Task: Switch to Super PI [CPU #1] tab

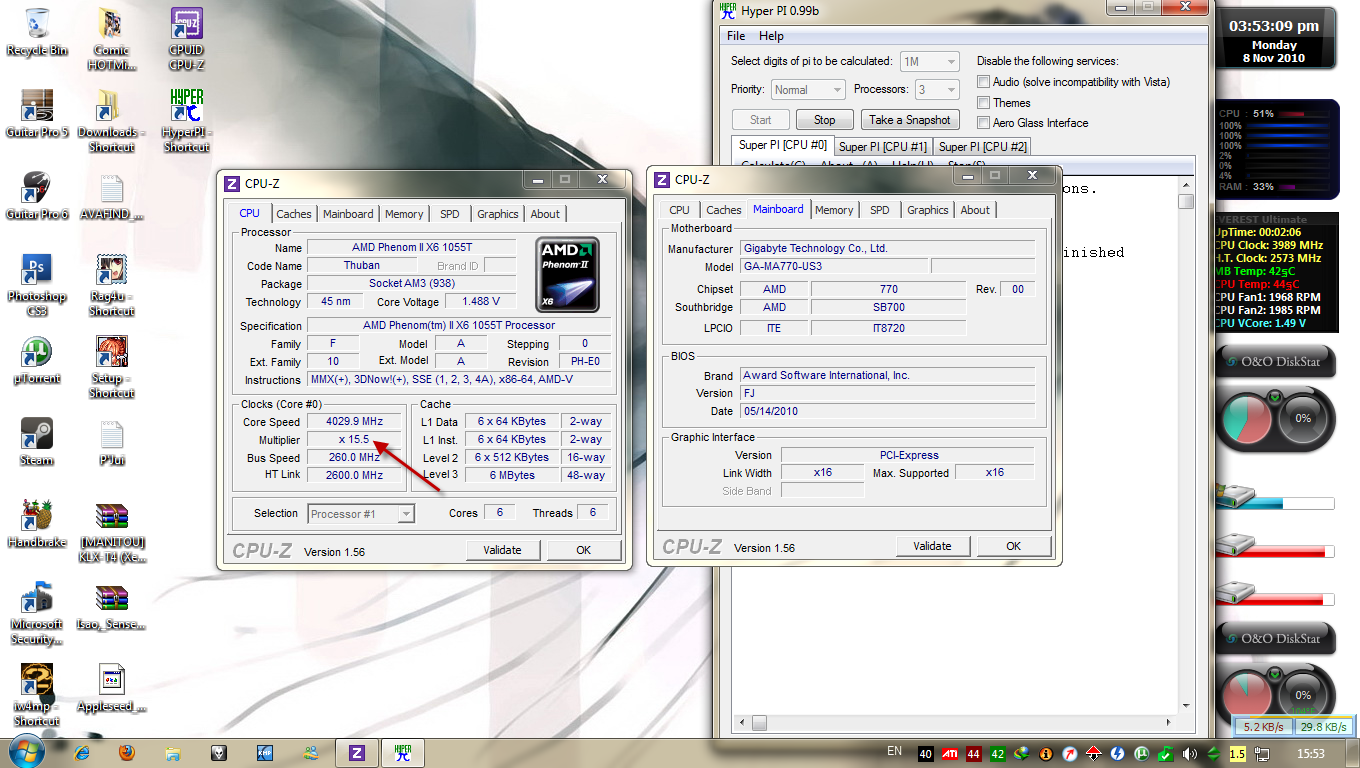Action: pyautogui.click(x=883, y=147)
